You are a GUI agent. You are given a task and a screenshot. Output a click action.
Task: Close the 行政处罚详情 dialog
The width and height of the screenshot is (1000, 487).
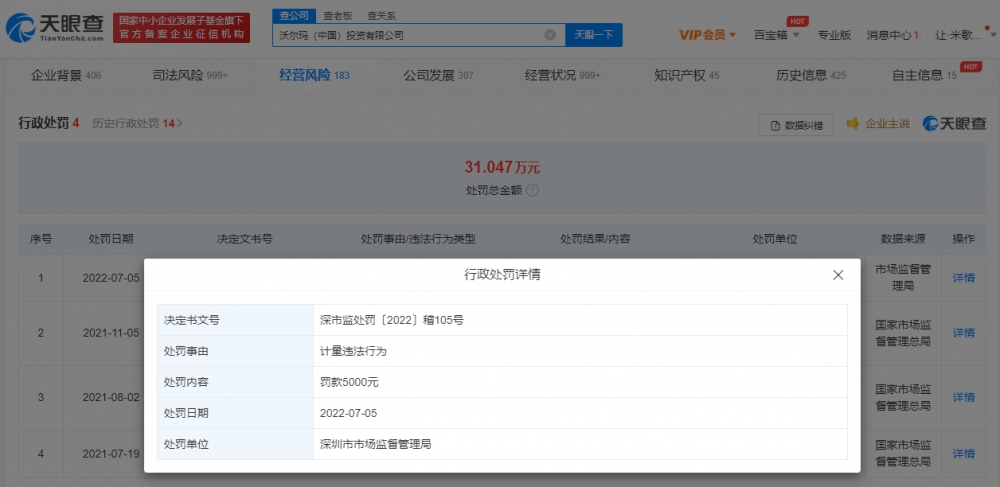click(838, 275)
